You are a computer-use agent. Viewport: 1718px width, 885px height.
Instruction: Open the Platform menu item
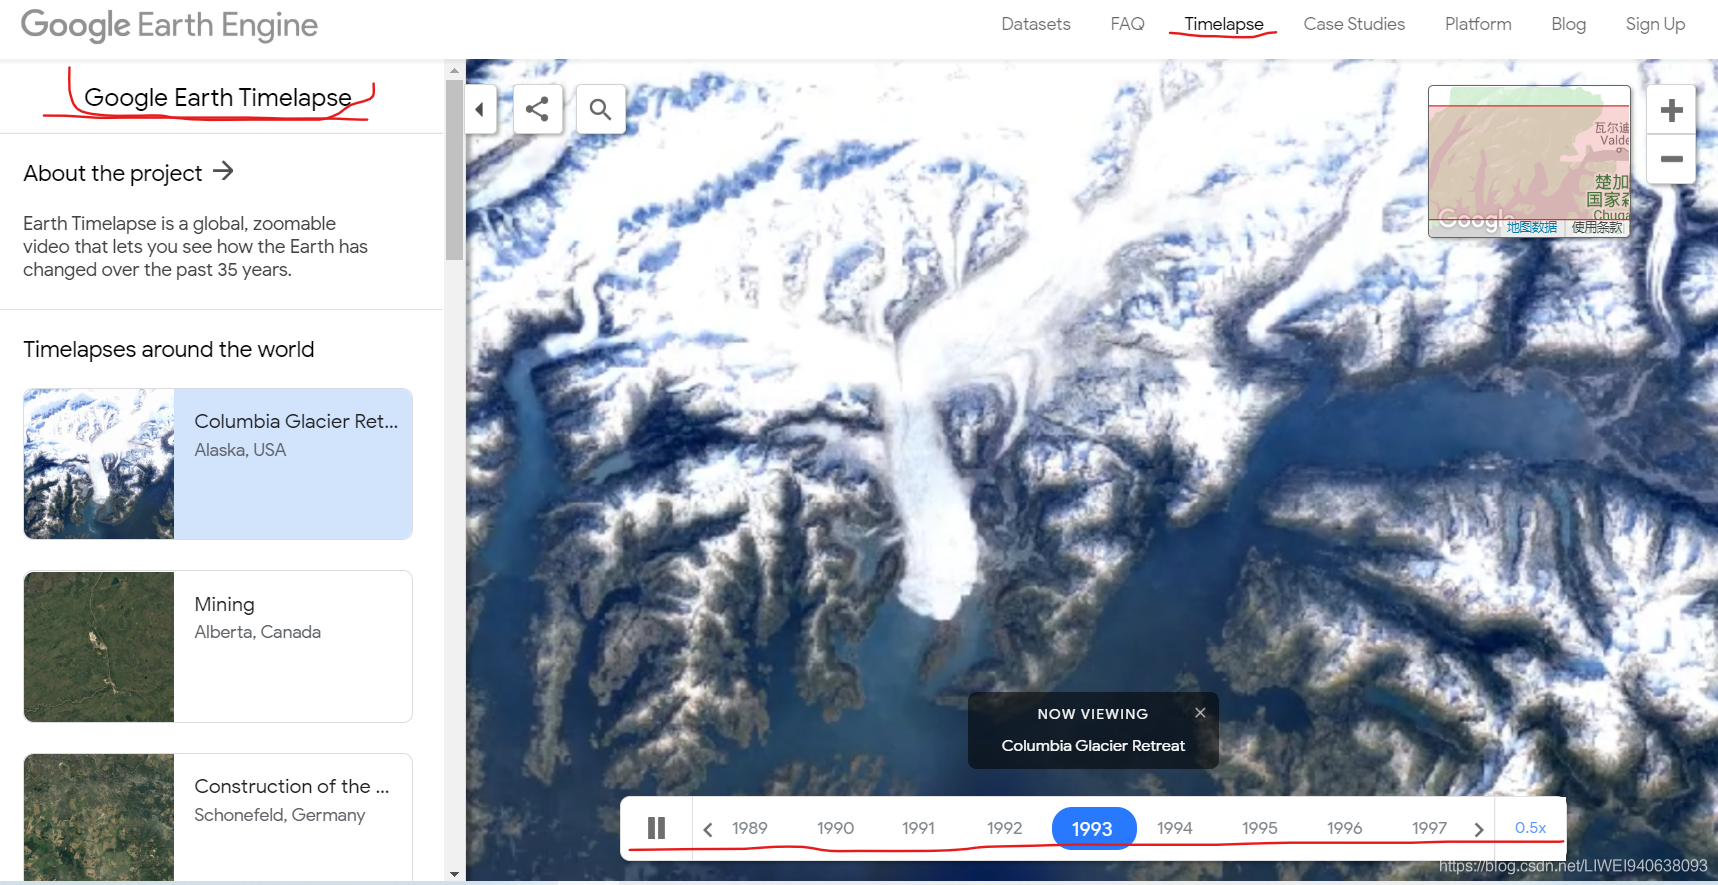pyautogui.click(x=1478, y=24)
